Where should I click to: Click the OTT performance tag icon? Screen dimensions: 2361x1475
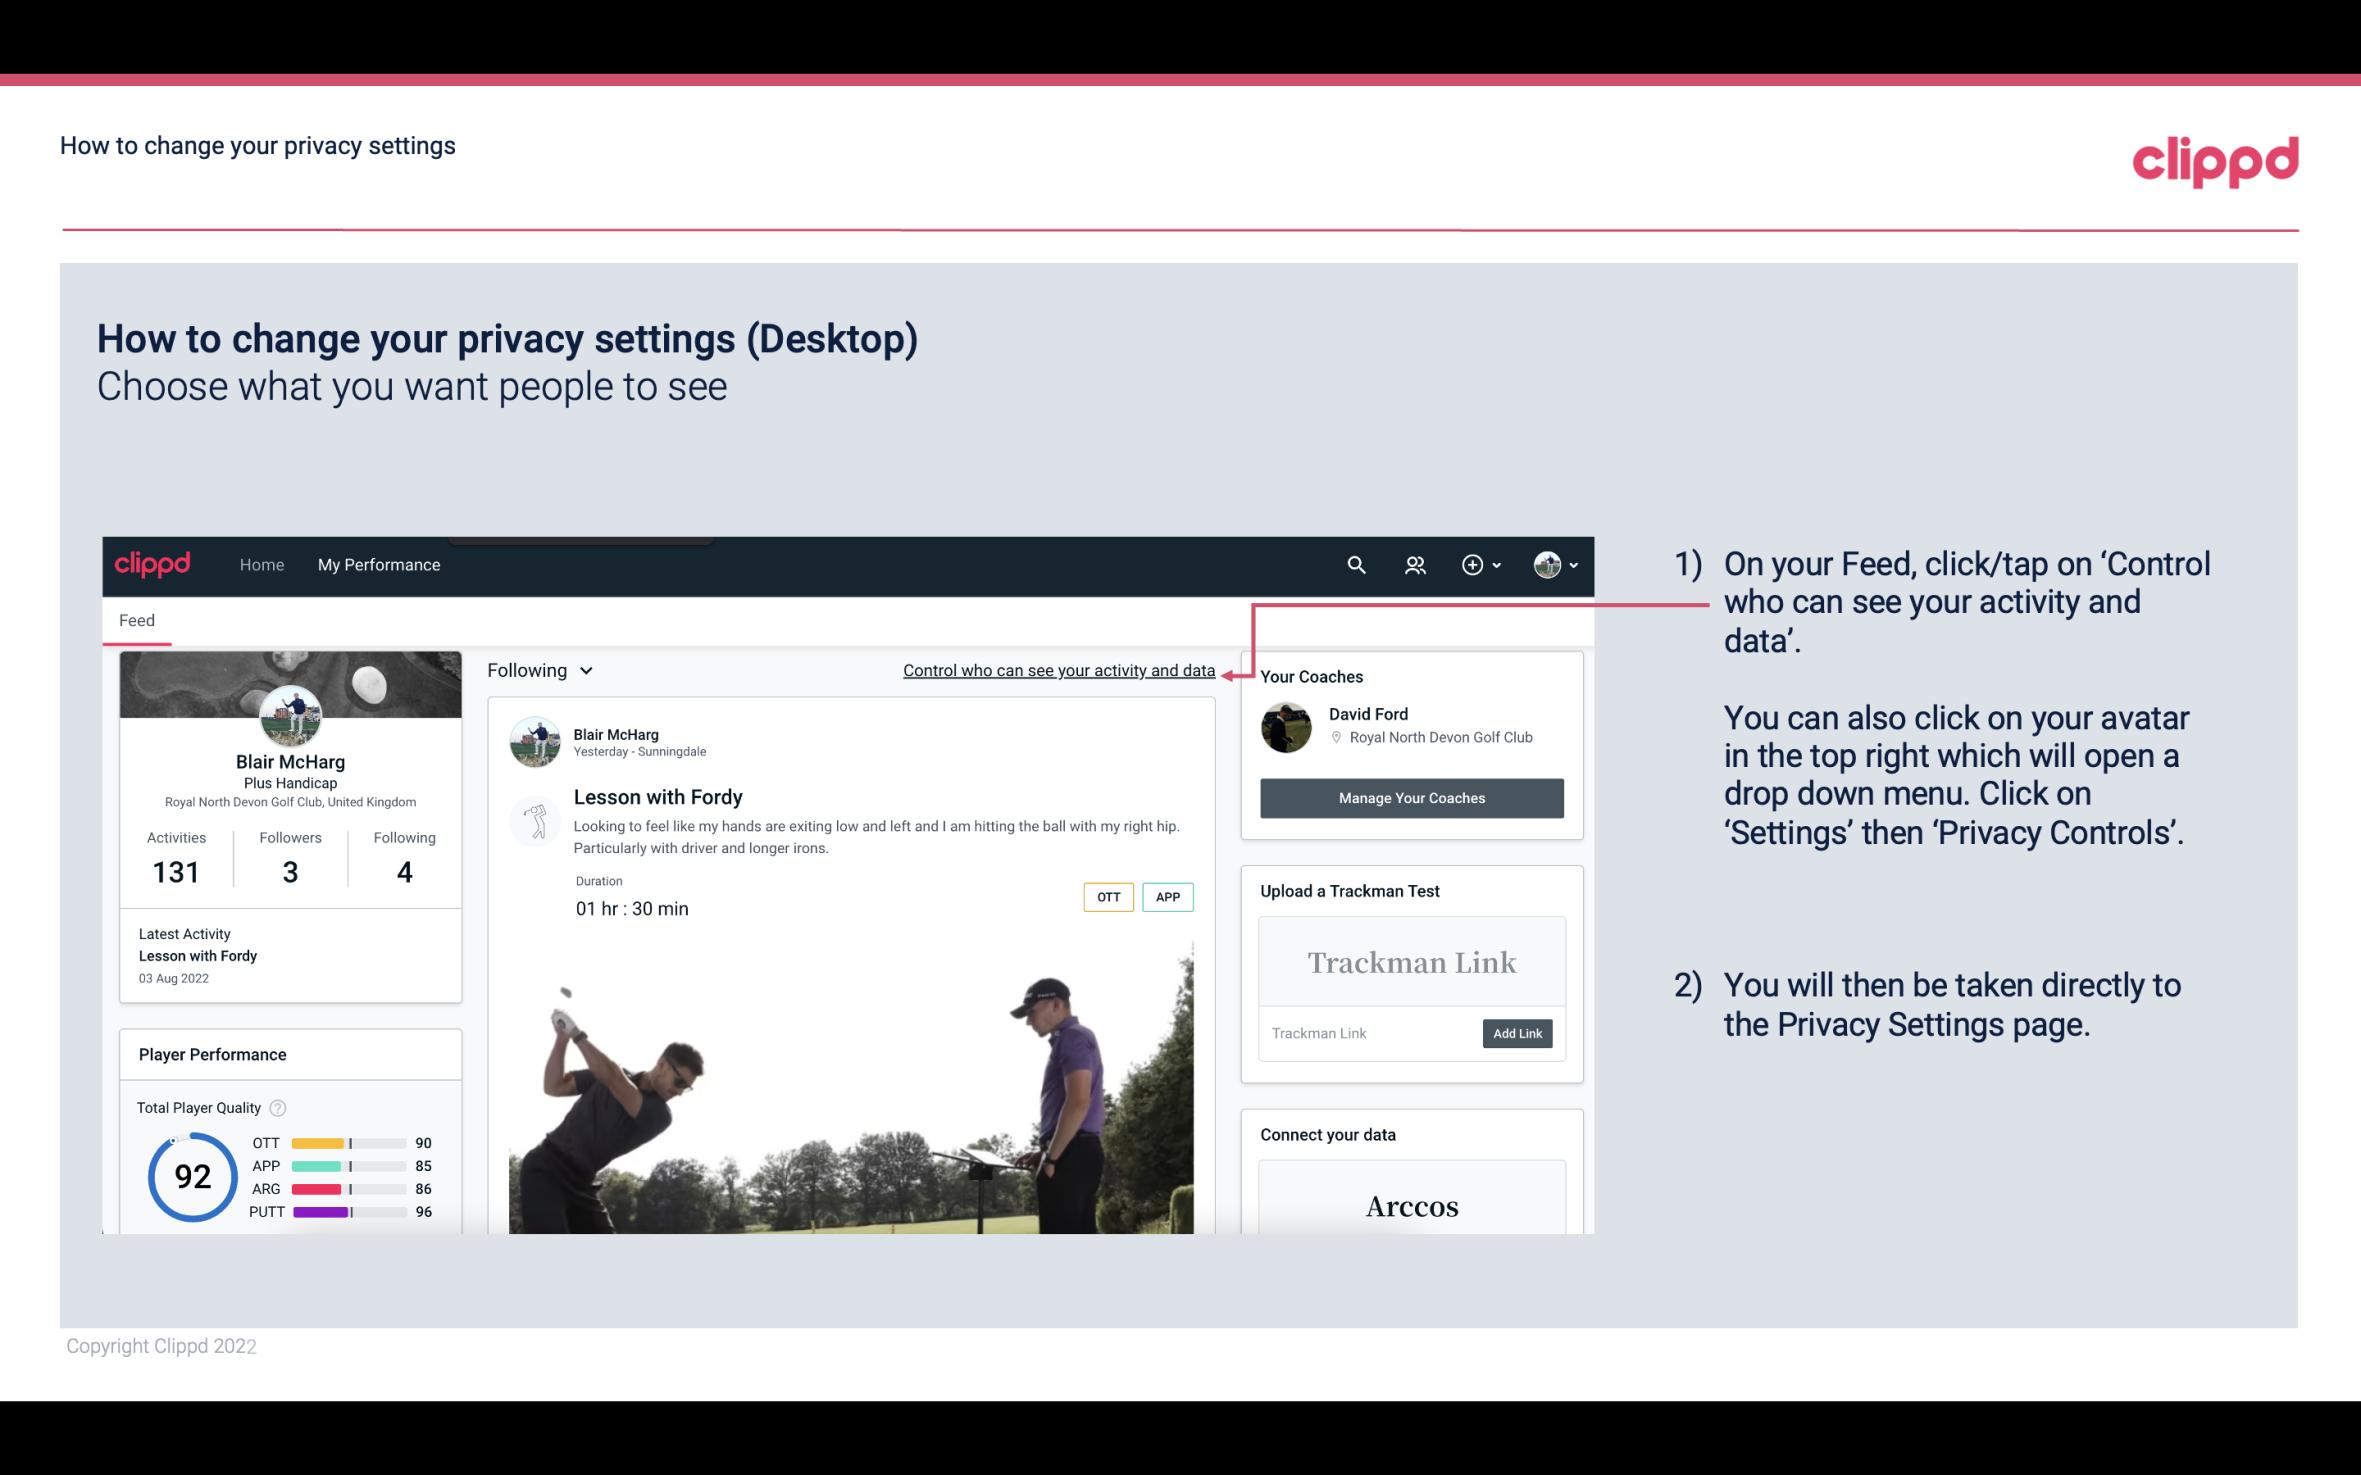coord(1107,896)
